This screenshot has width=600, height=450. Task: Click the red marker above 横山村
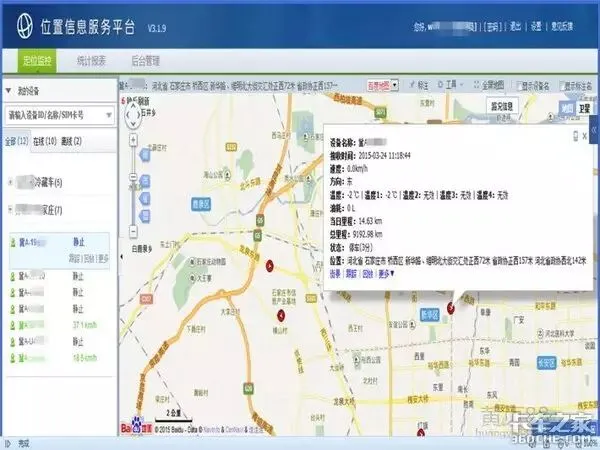click(x=281, y=315)
